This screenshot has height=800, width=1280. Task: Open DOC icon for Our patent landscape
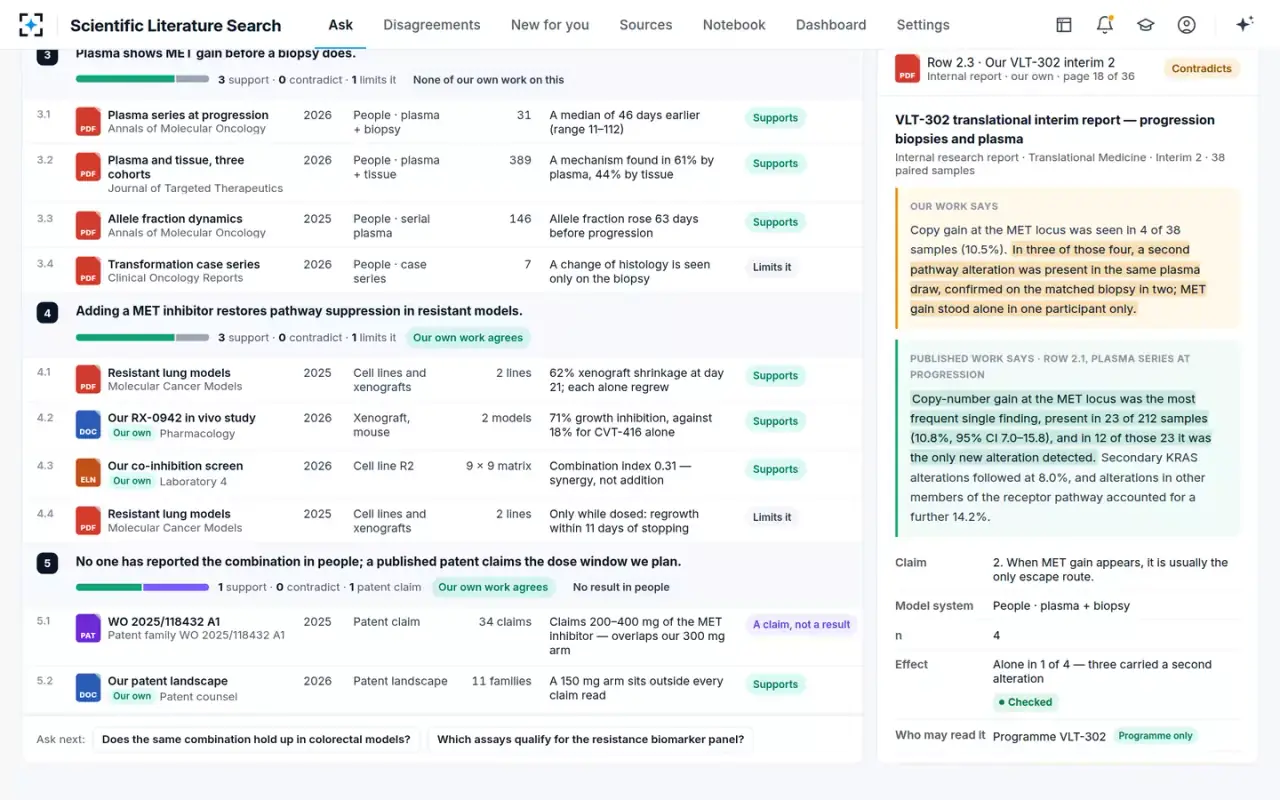88,687
